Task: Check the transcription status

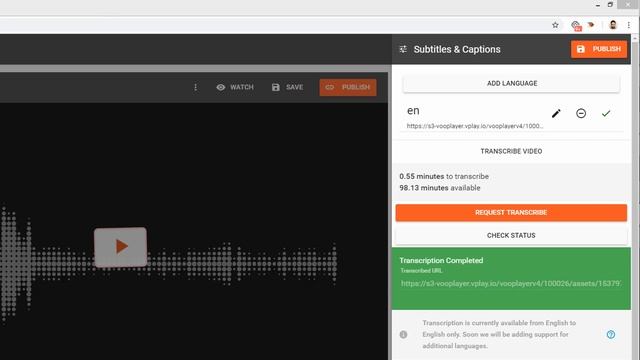Action: [x=511, y=236]
